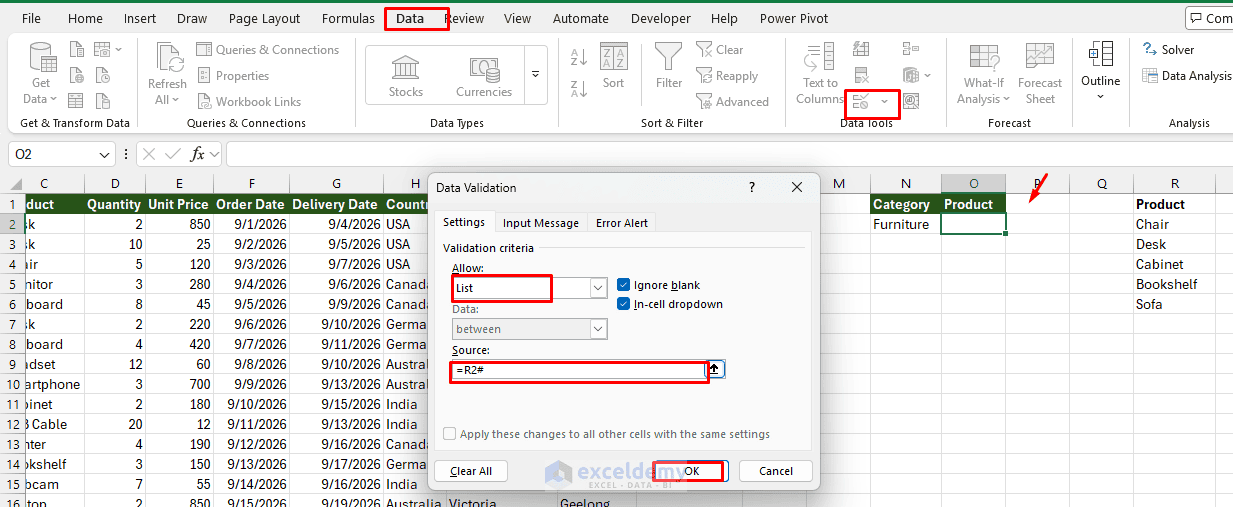
Task: Switch to the Insert tab
Action: pos(140,18)
